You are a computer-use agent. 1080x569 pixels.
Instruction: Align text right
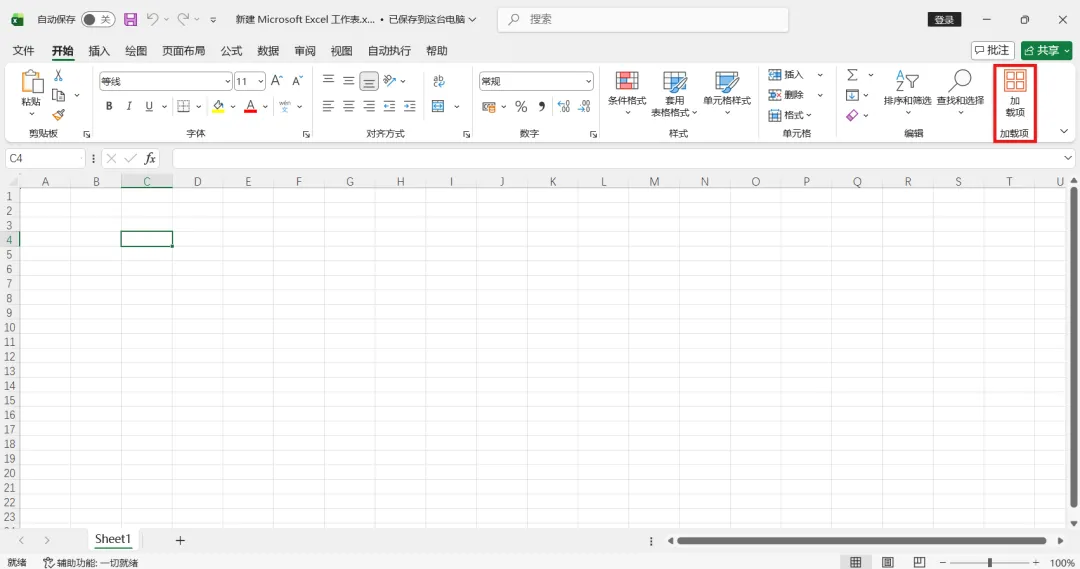point(369,106)
